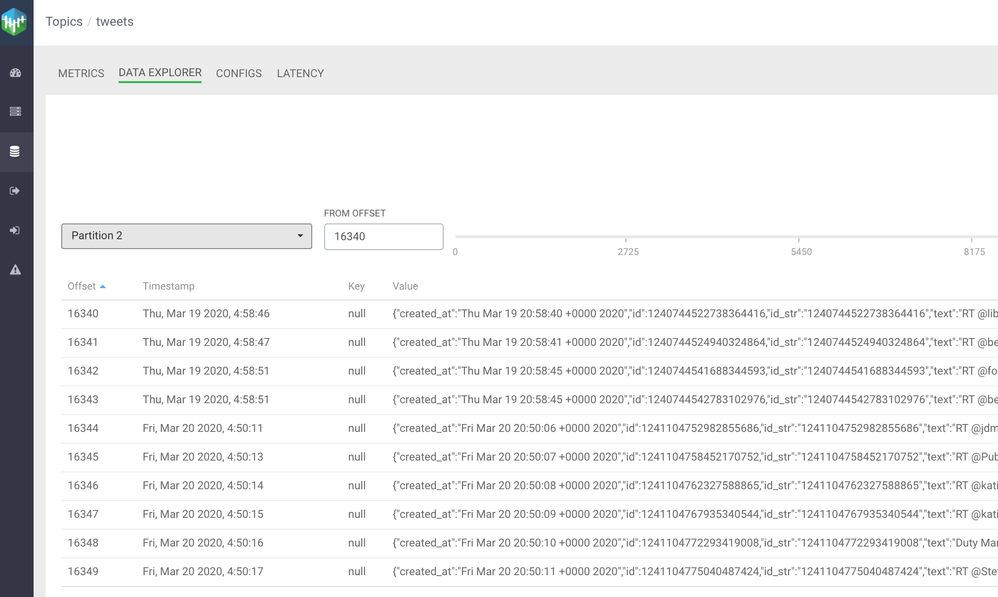Select offset 16342 cell
This screenshot has height=597, width=998.
83,371
